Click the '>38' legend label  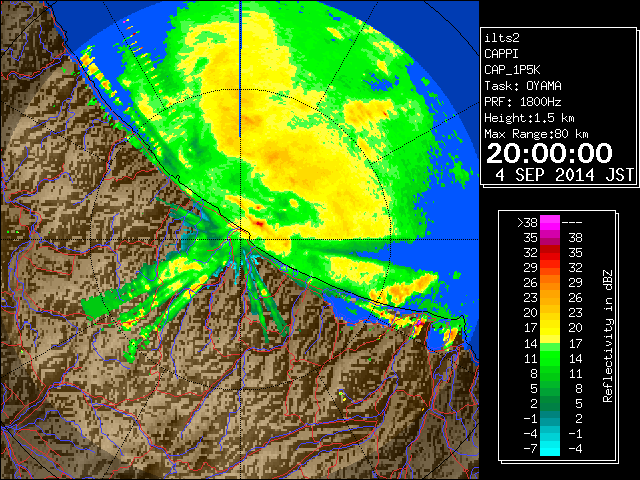[x=527, y=222]
